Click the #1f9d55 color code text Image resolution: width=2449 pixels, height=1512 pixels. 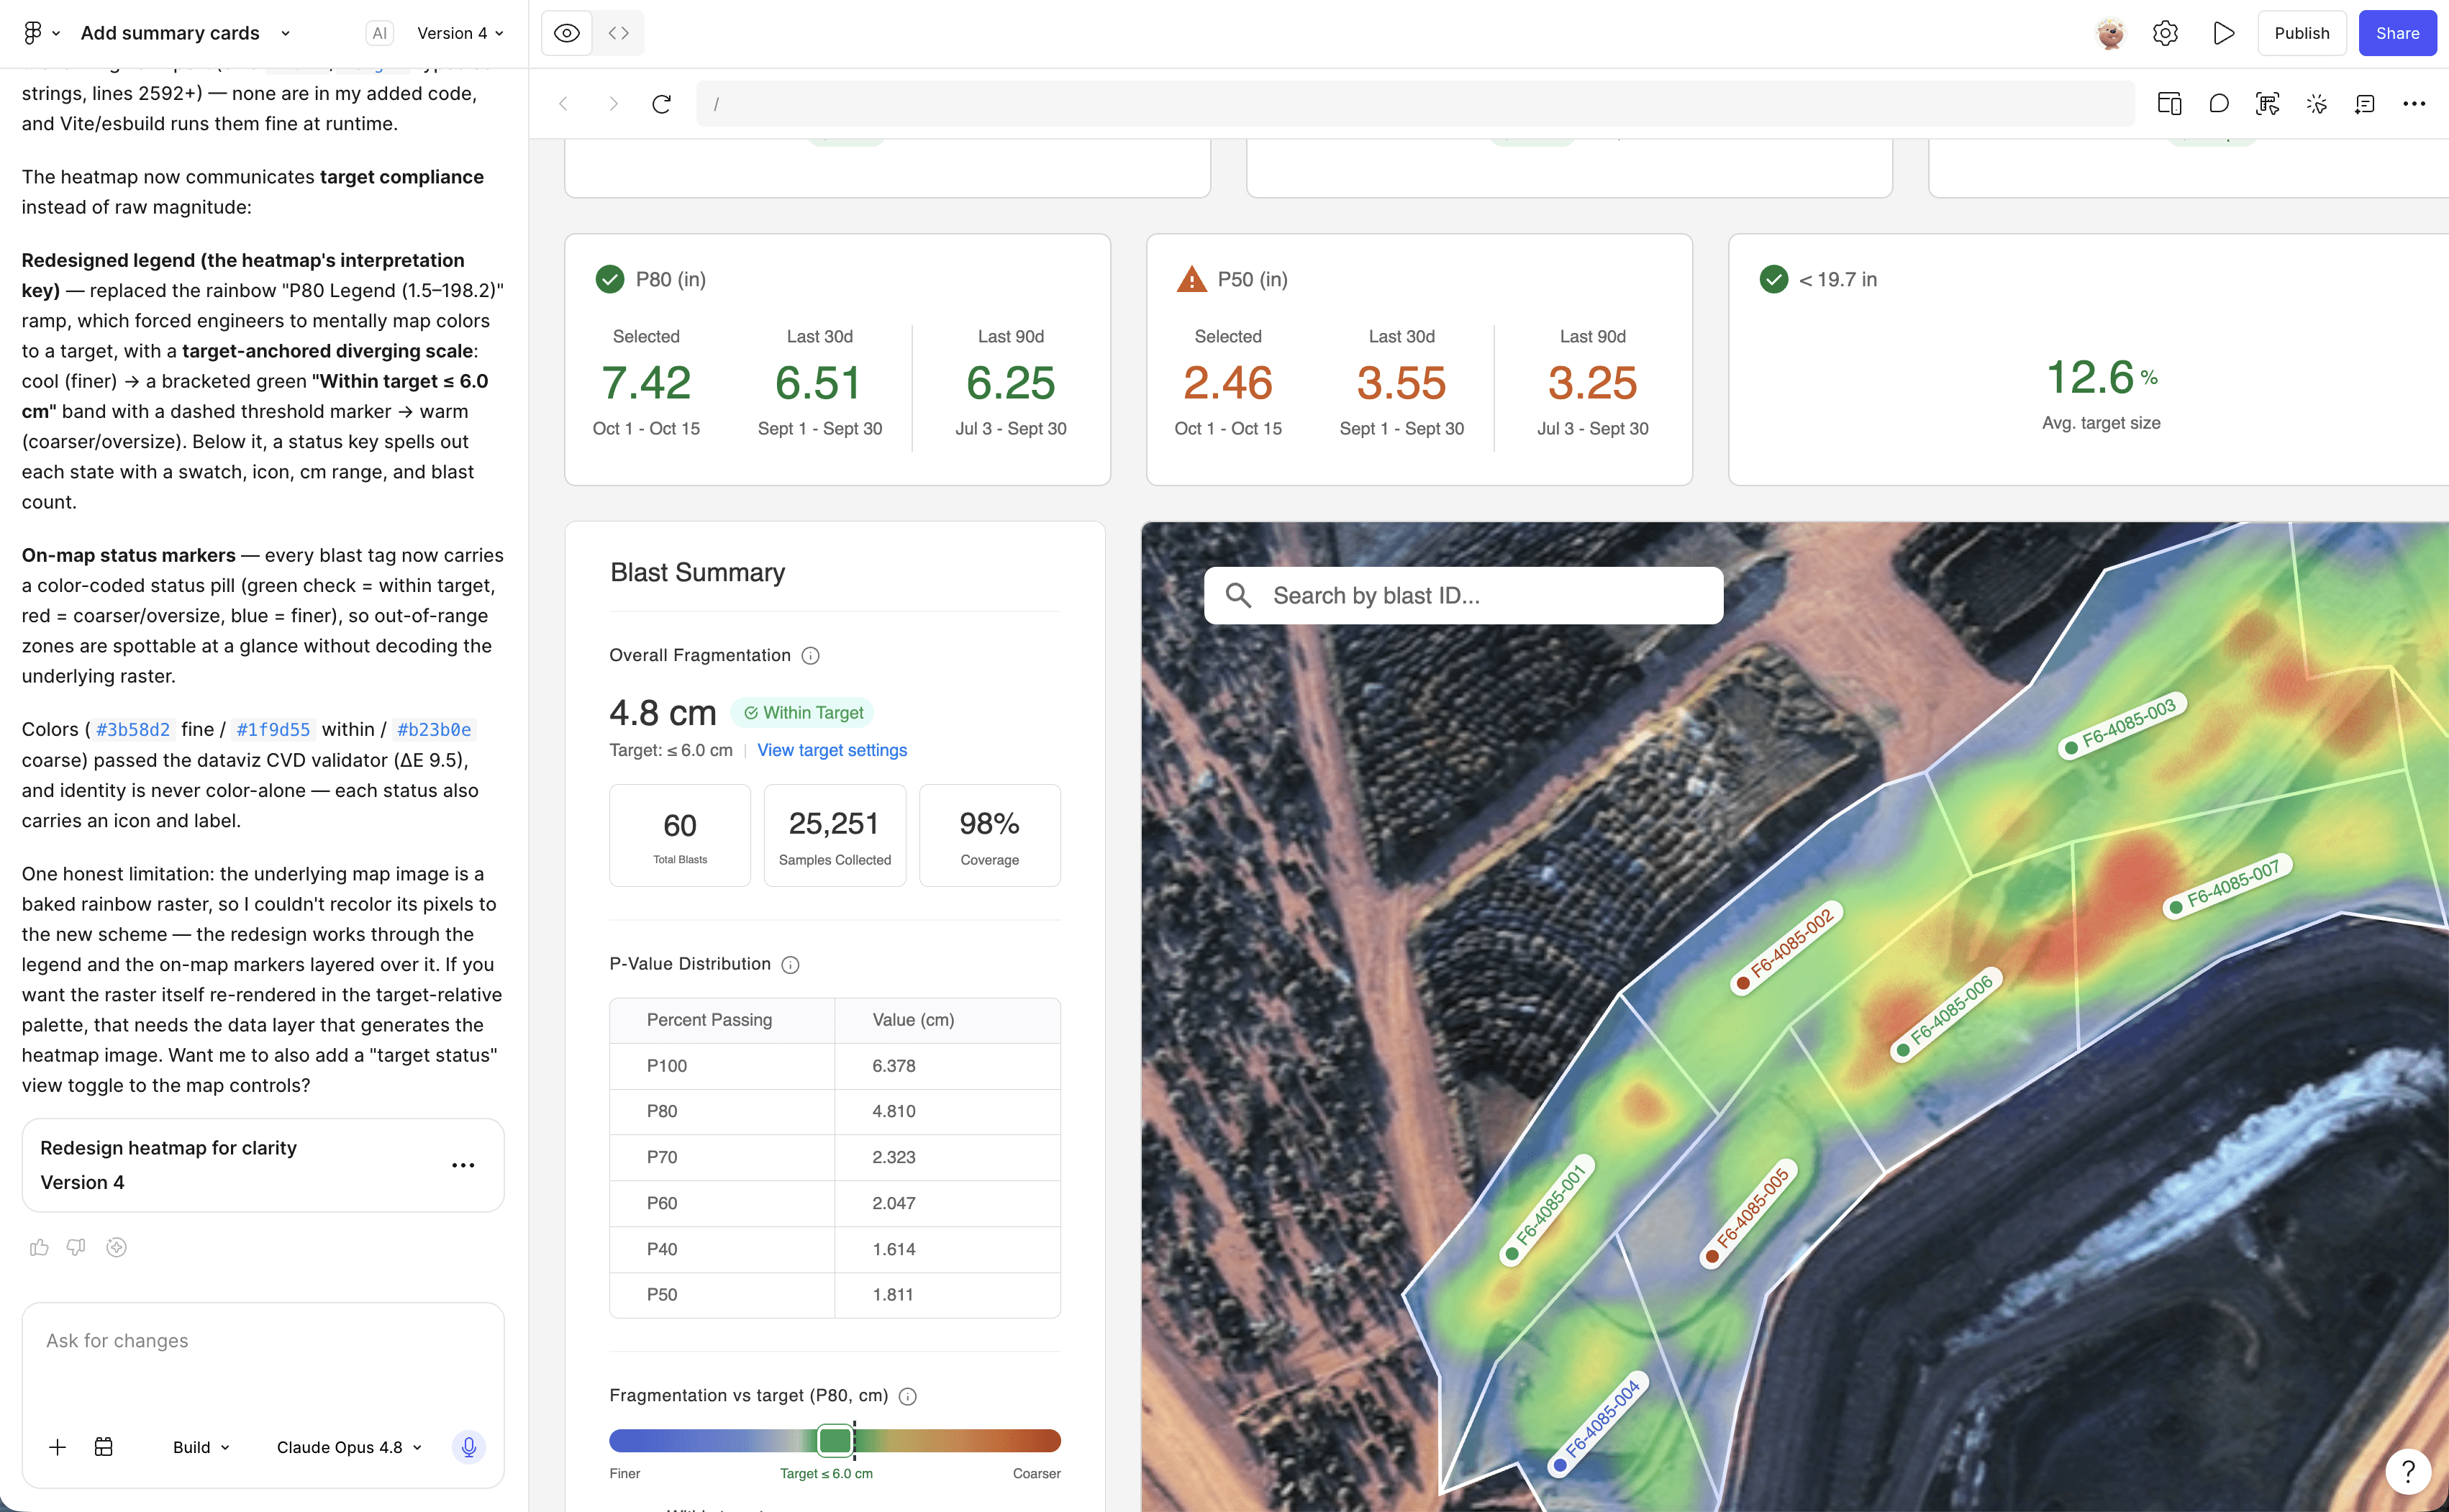(273, 730)
